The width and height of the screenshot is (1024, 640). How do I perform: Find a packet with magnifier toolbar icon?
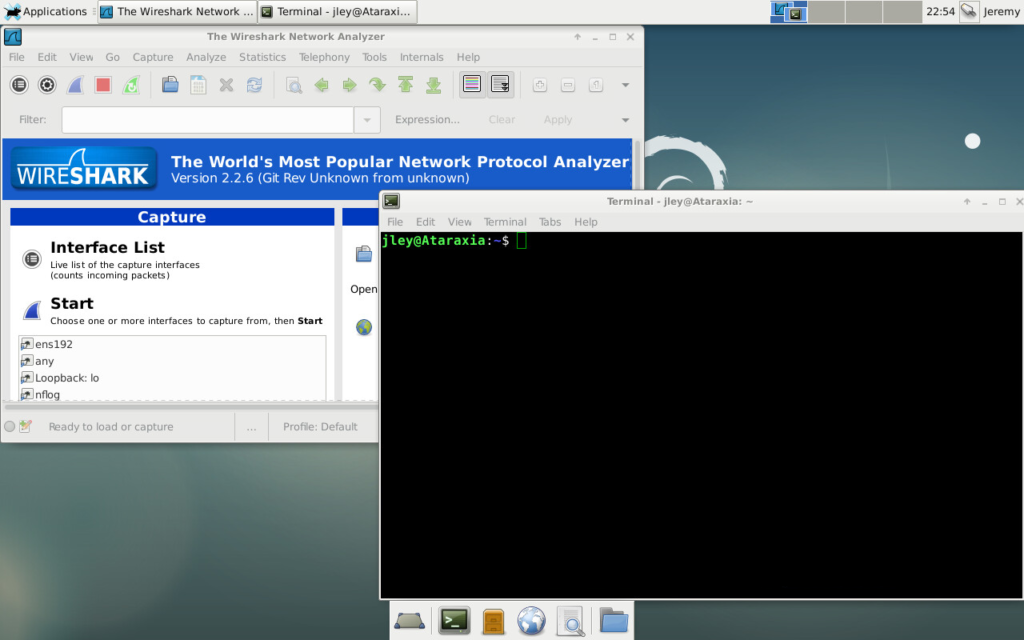(x=294, y=85)
